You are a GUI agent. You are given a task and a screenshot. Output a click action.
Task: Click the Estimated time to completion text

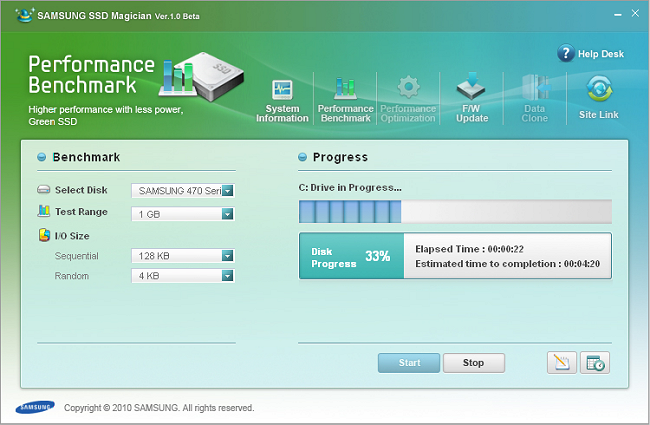tap(507, 264)
